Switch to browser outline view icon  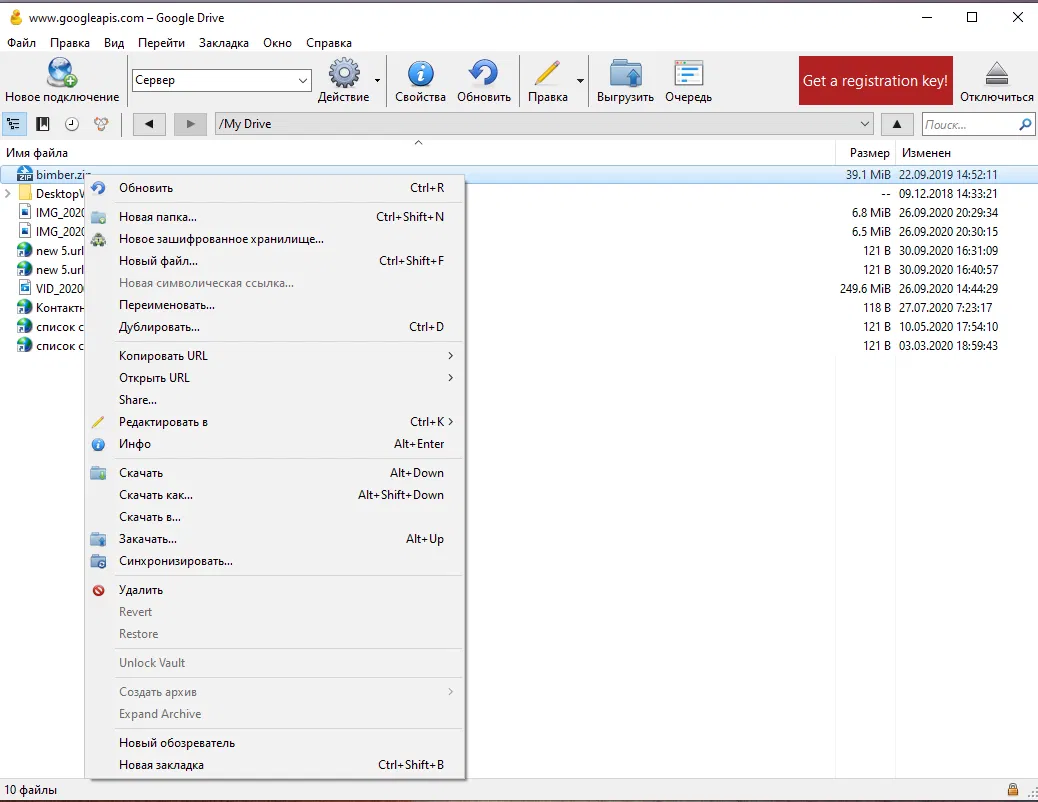(13, 124)
